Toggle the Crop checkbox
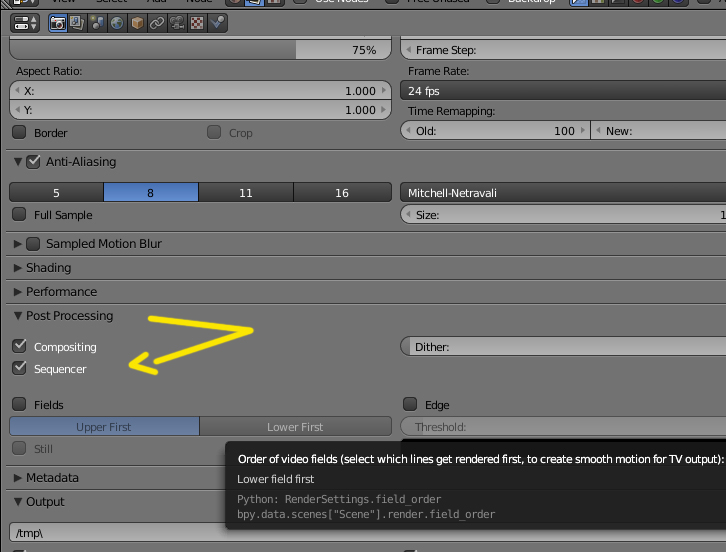726x552 pixels. click(x=214, y=132)
